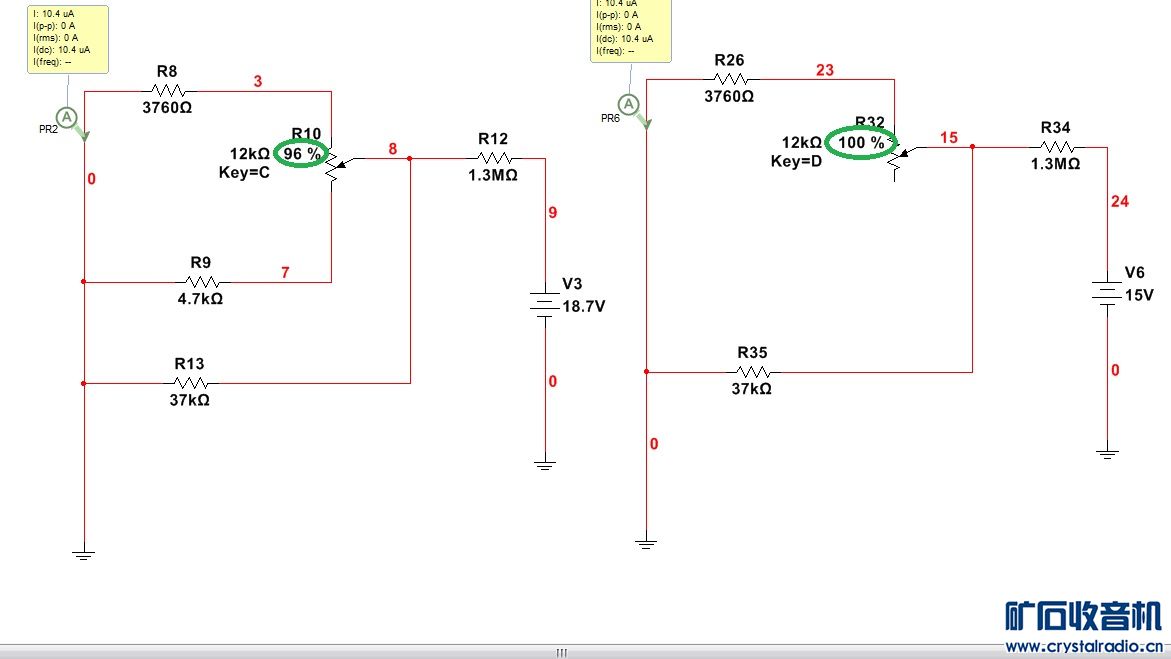Select the PR2 current probe ammeter icon

[67, 117]
